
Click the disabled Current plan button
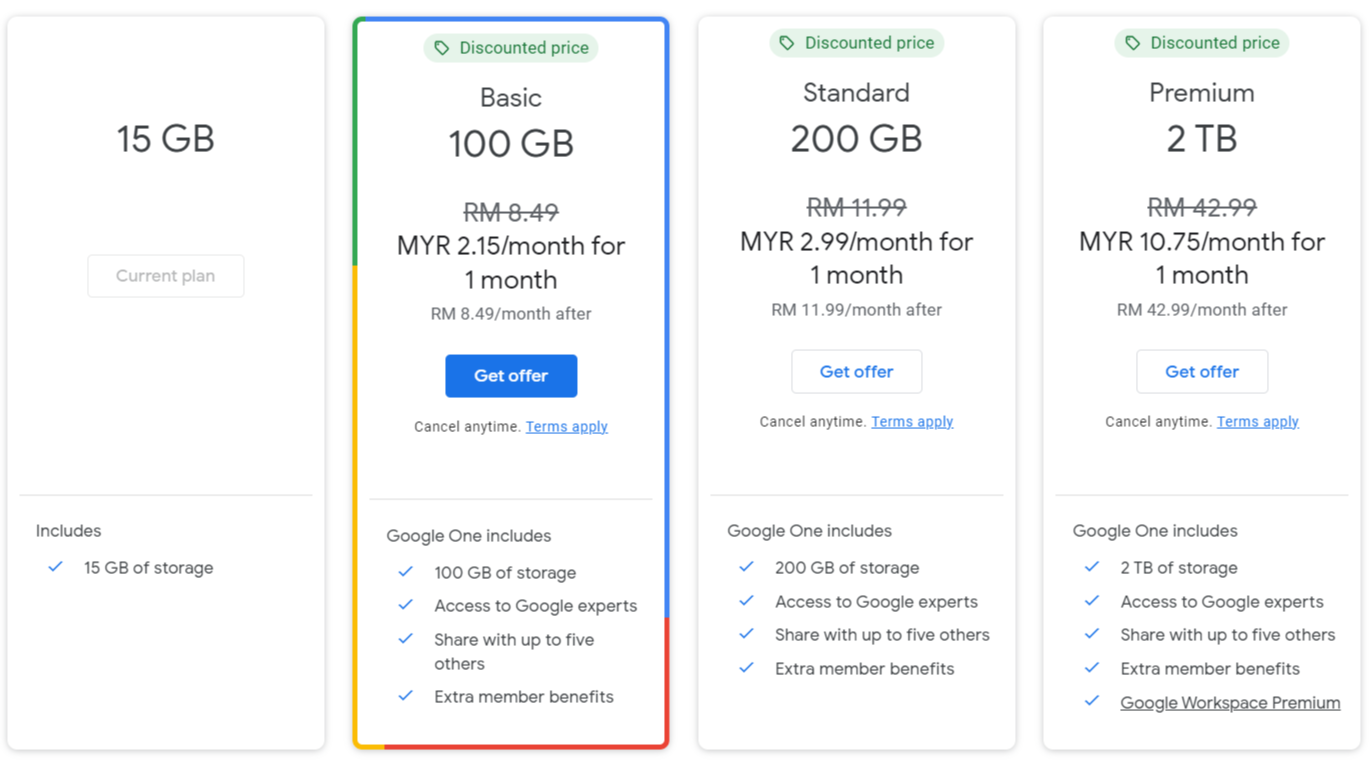pyautogui.click(x=166, y=276)
